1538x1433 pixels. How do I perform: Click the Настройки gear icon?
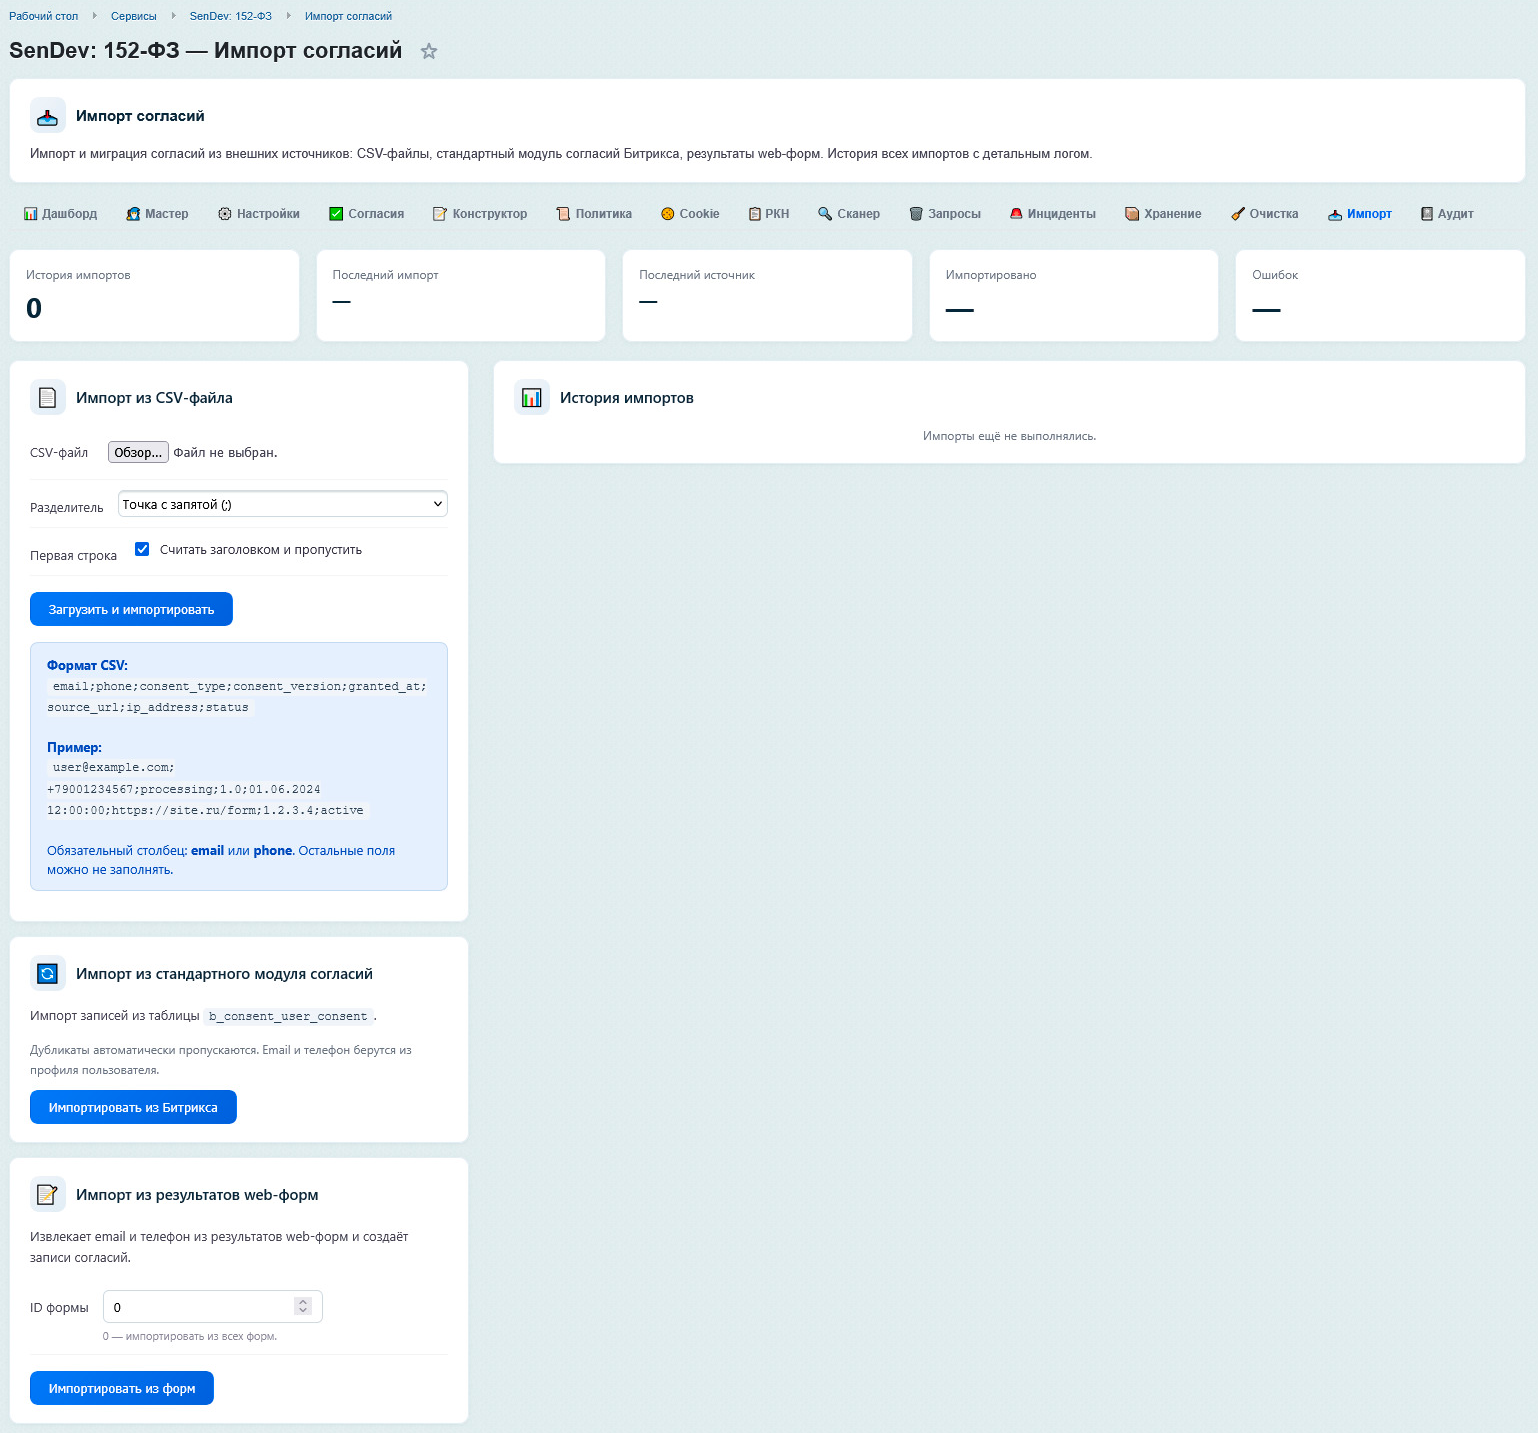pyautogui.click(x=225, y=214)
